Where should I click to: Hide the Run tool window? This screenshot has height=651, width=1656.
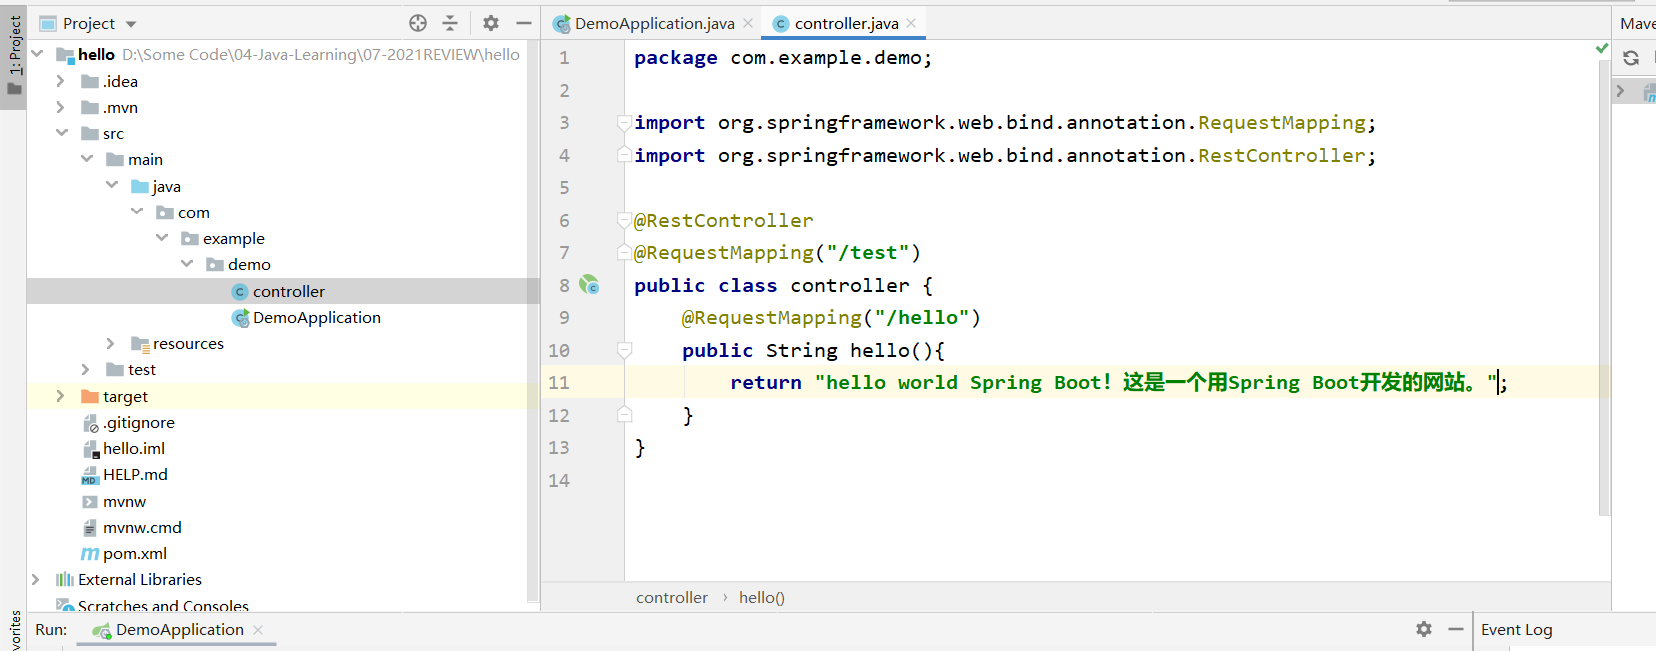[1456, 629]
